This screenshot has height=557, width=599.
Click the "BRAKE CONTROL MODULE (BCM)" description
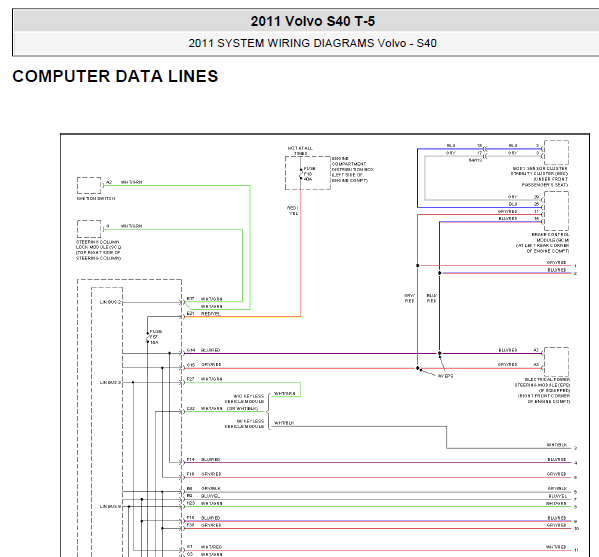542,243
